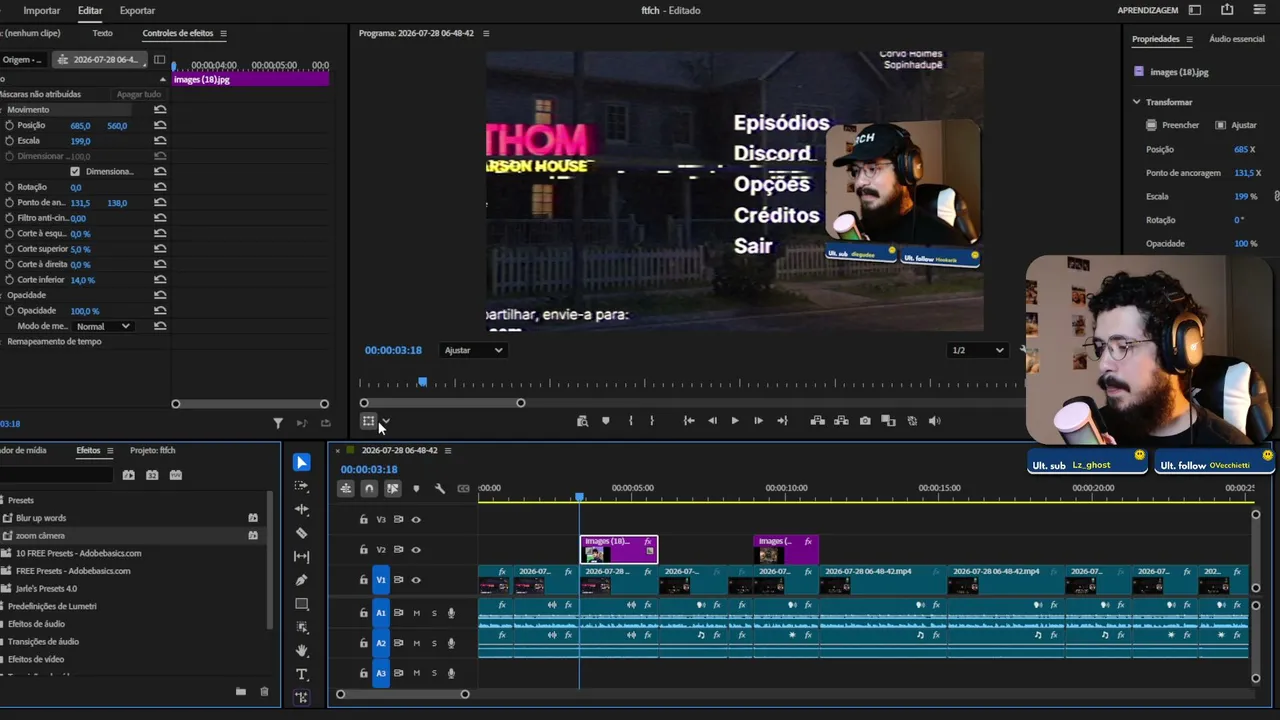Go to In point in program monitor
The height and width of the screenshot is (720, 1280).
click(x=689, y=421)
